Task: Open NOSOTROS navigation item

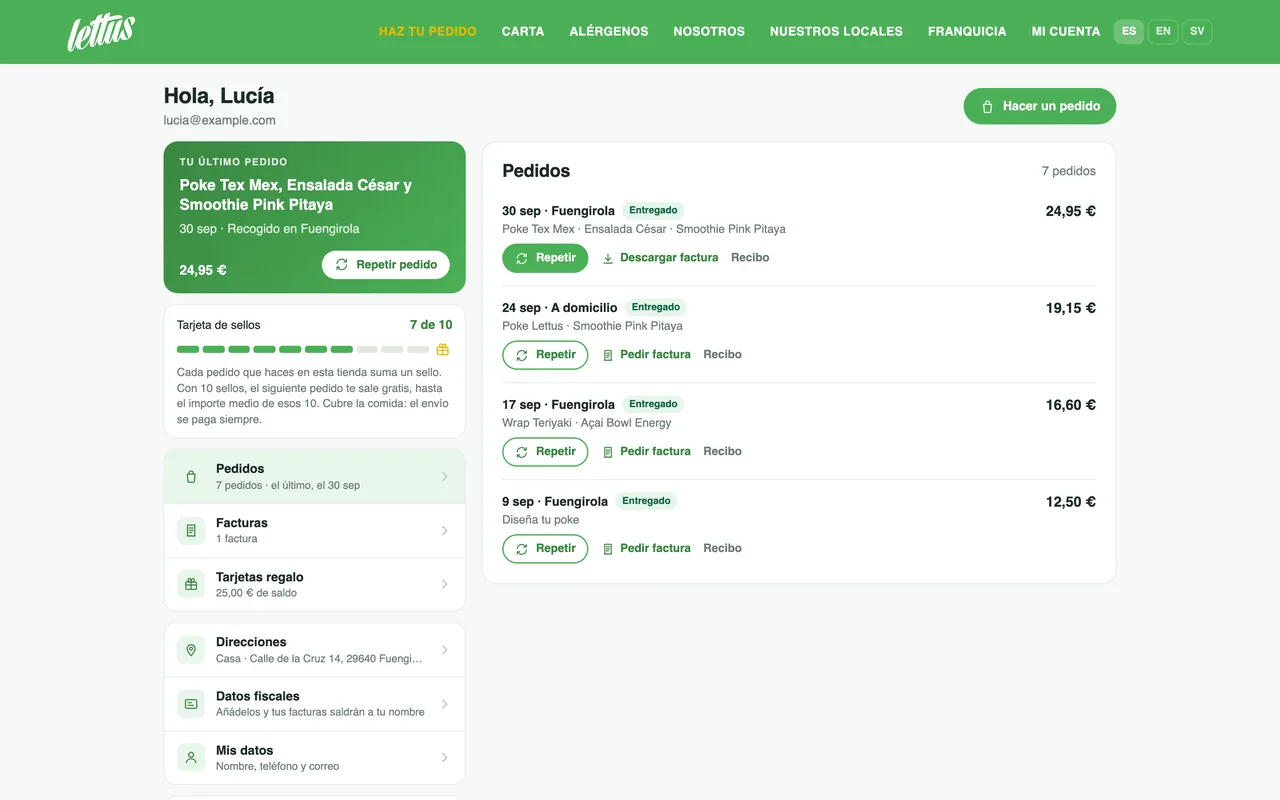Action: pyautogui.click(x=709, y=32)
